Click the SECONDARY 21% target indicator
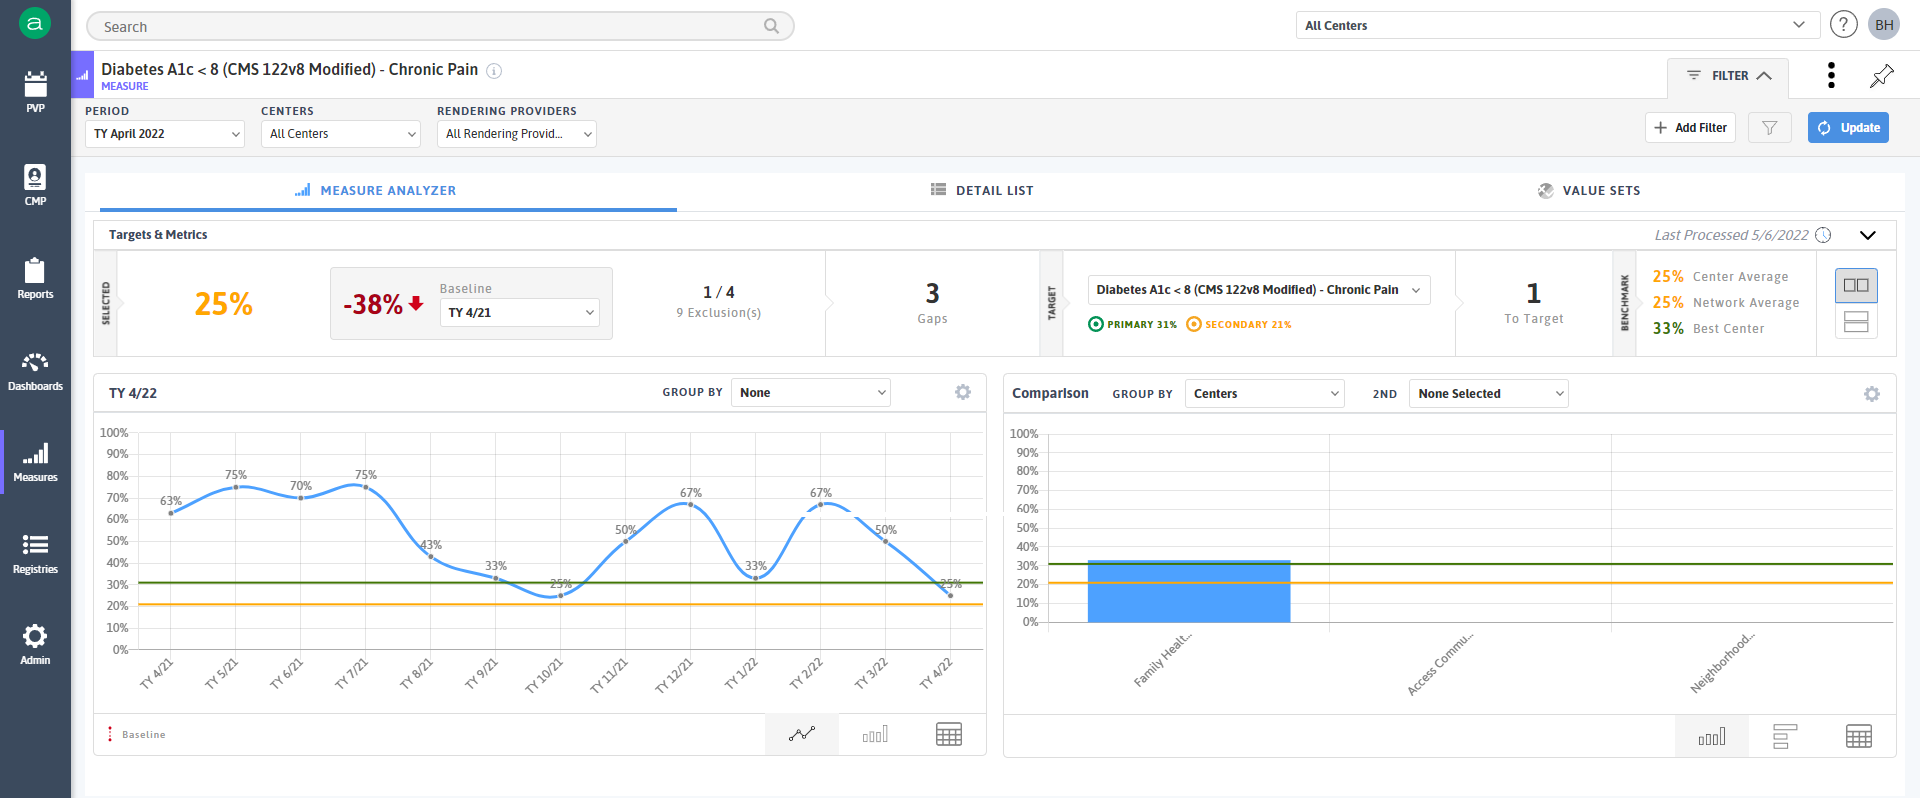Viewport: 1920px width, 798px height. click(x=1239, y=324)
